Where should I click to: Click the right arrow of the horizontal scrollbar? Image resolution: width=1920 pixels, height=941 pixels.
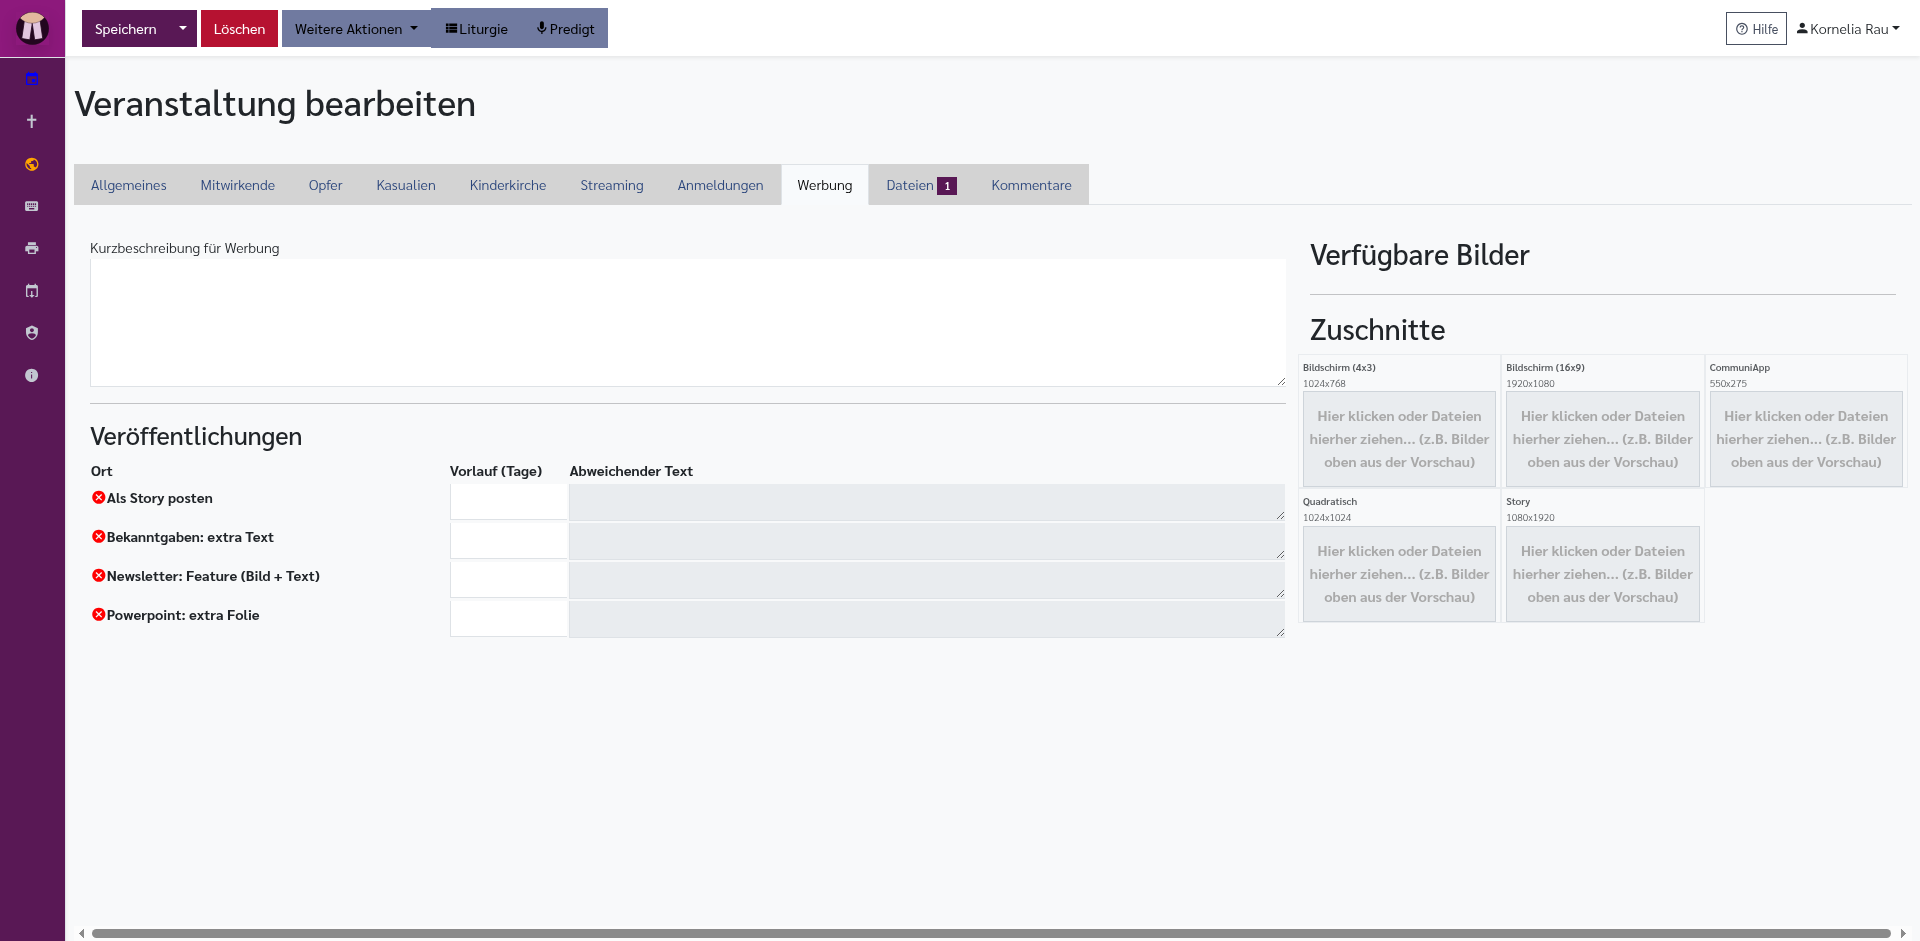[x=1903, y=933]
